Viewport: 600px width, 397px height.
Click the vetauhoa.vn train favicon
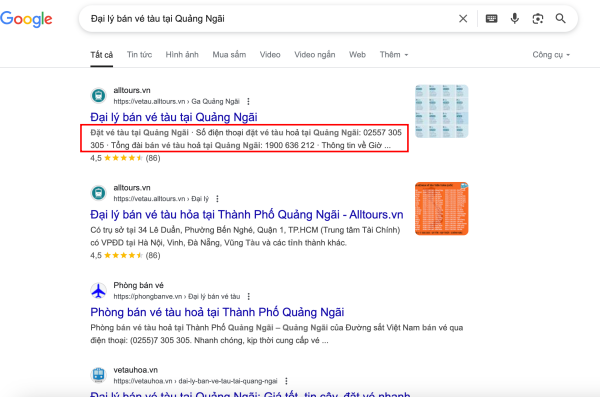(x=98, y=375)
